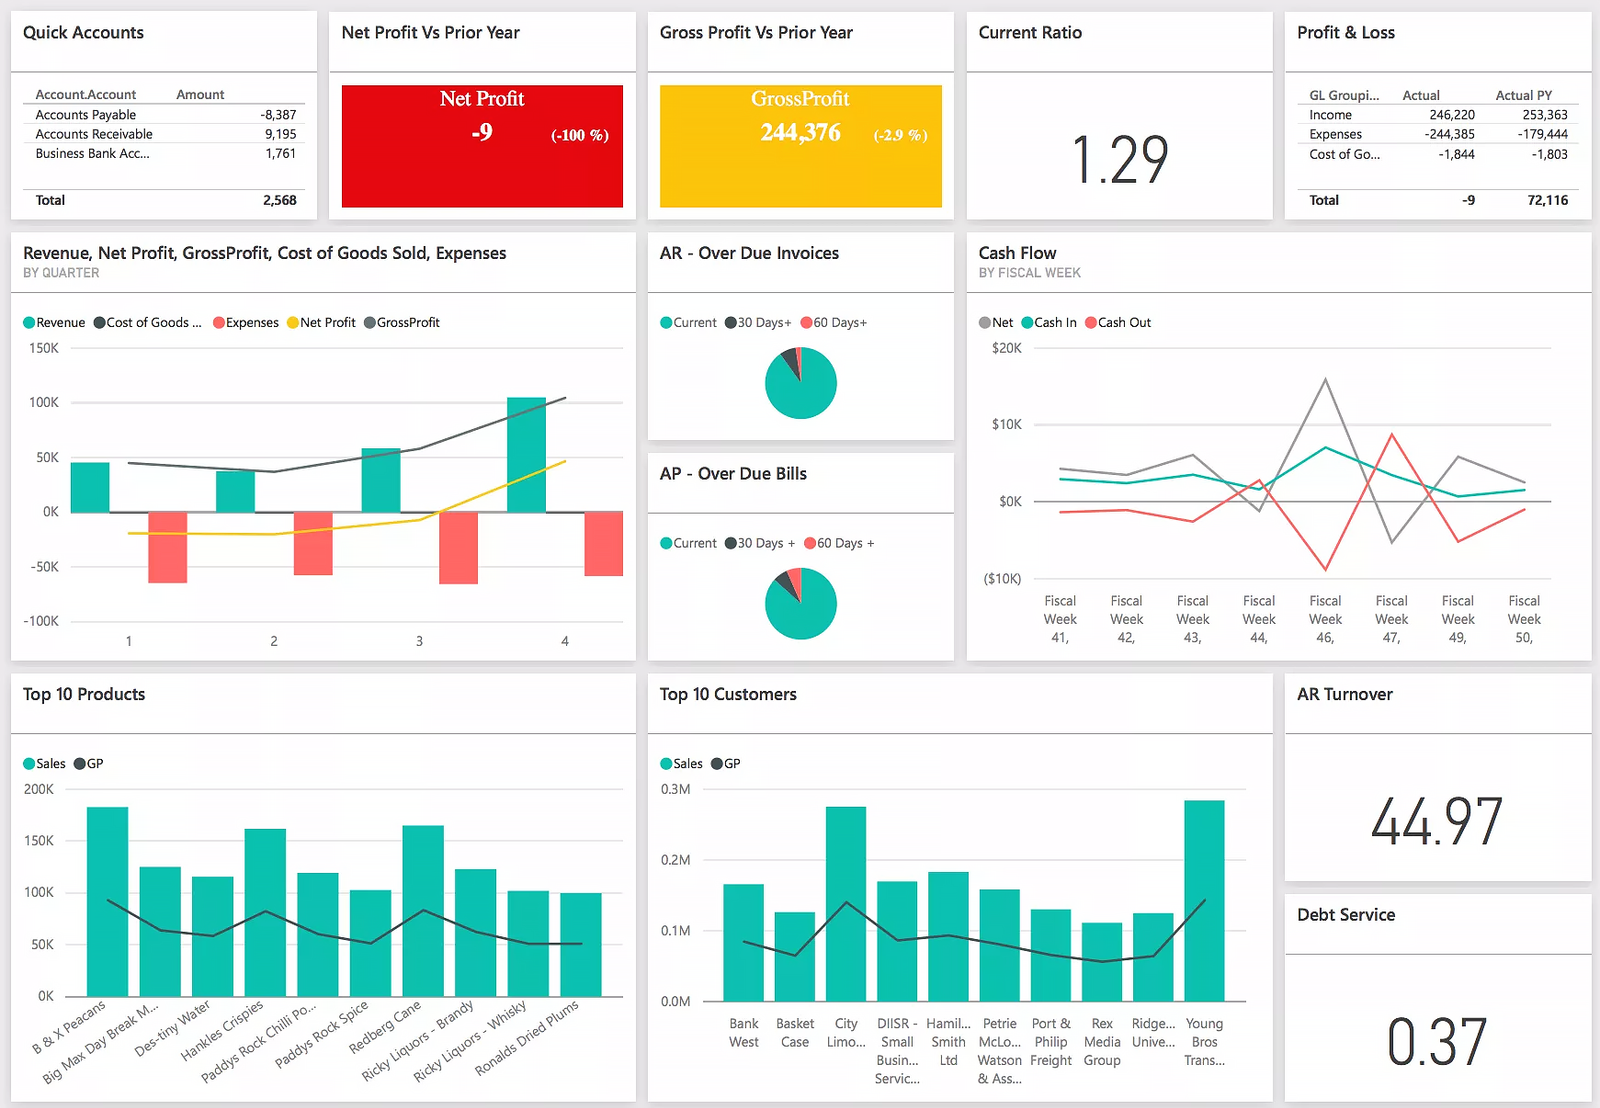Click the AR Over Due Invoices pie chart
The height and width of the screenshot is (1108, 1600).
pyautogui.click(x=801, y=383)
